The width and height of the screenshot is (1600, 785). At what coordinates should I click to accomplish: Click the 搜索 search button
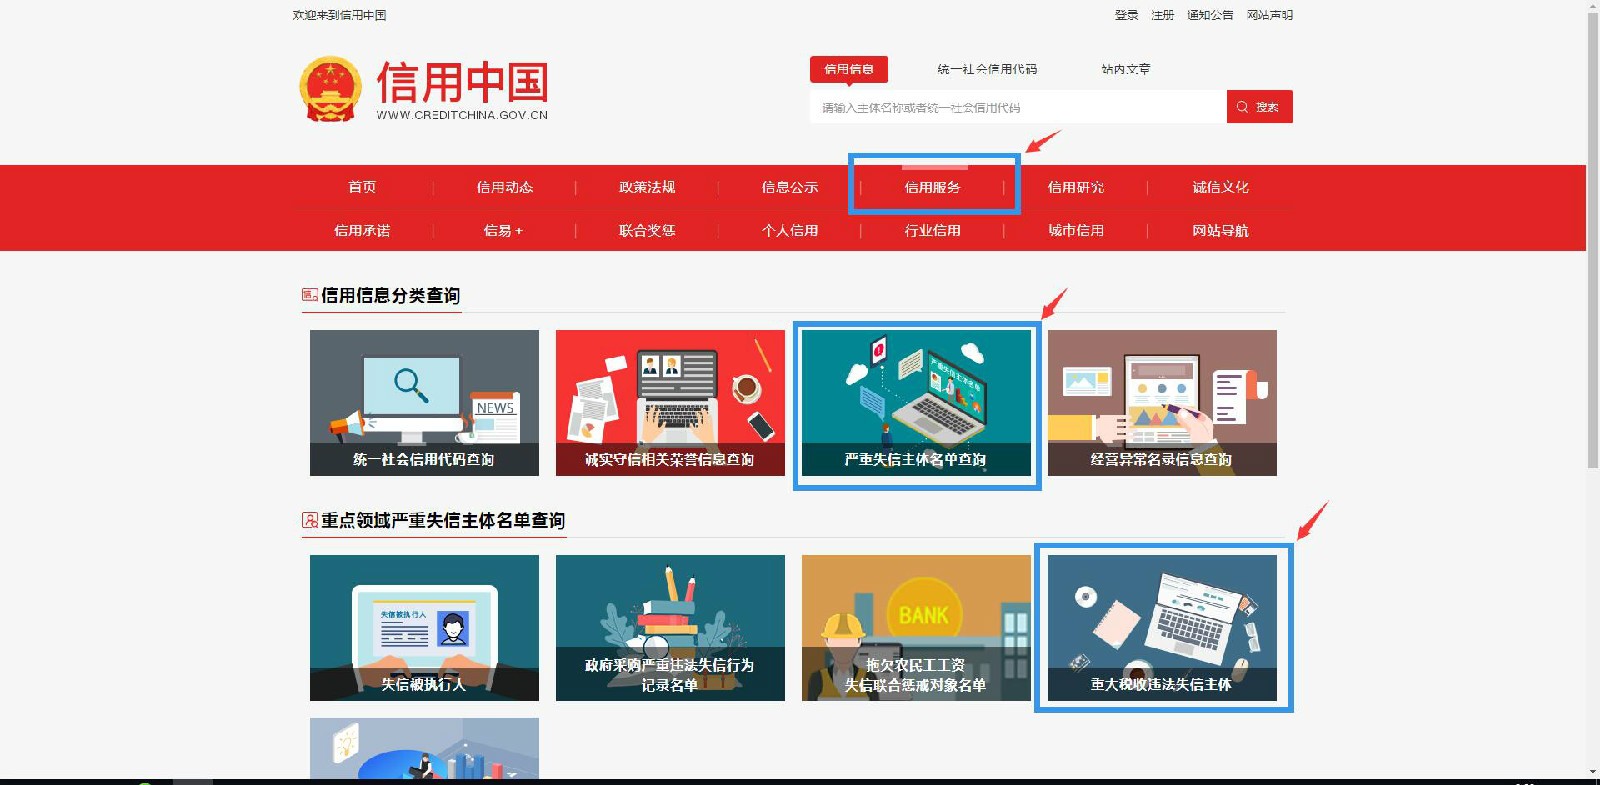(1259, 107)
